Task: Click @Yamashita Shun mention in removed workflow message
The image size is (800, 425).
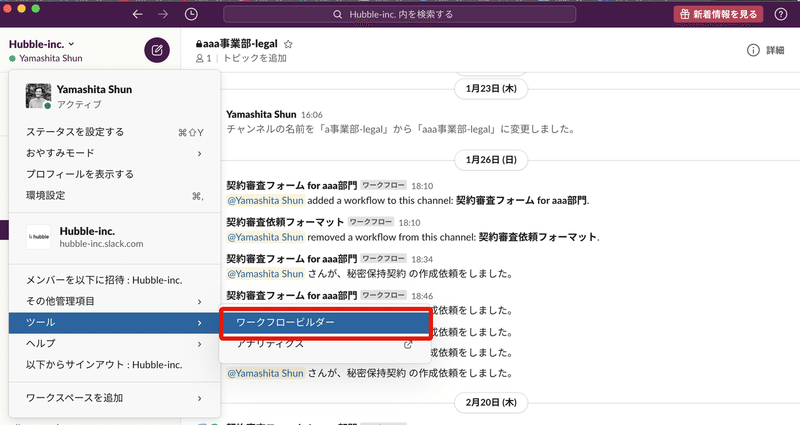Action: [265, 237]
